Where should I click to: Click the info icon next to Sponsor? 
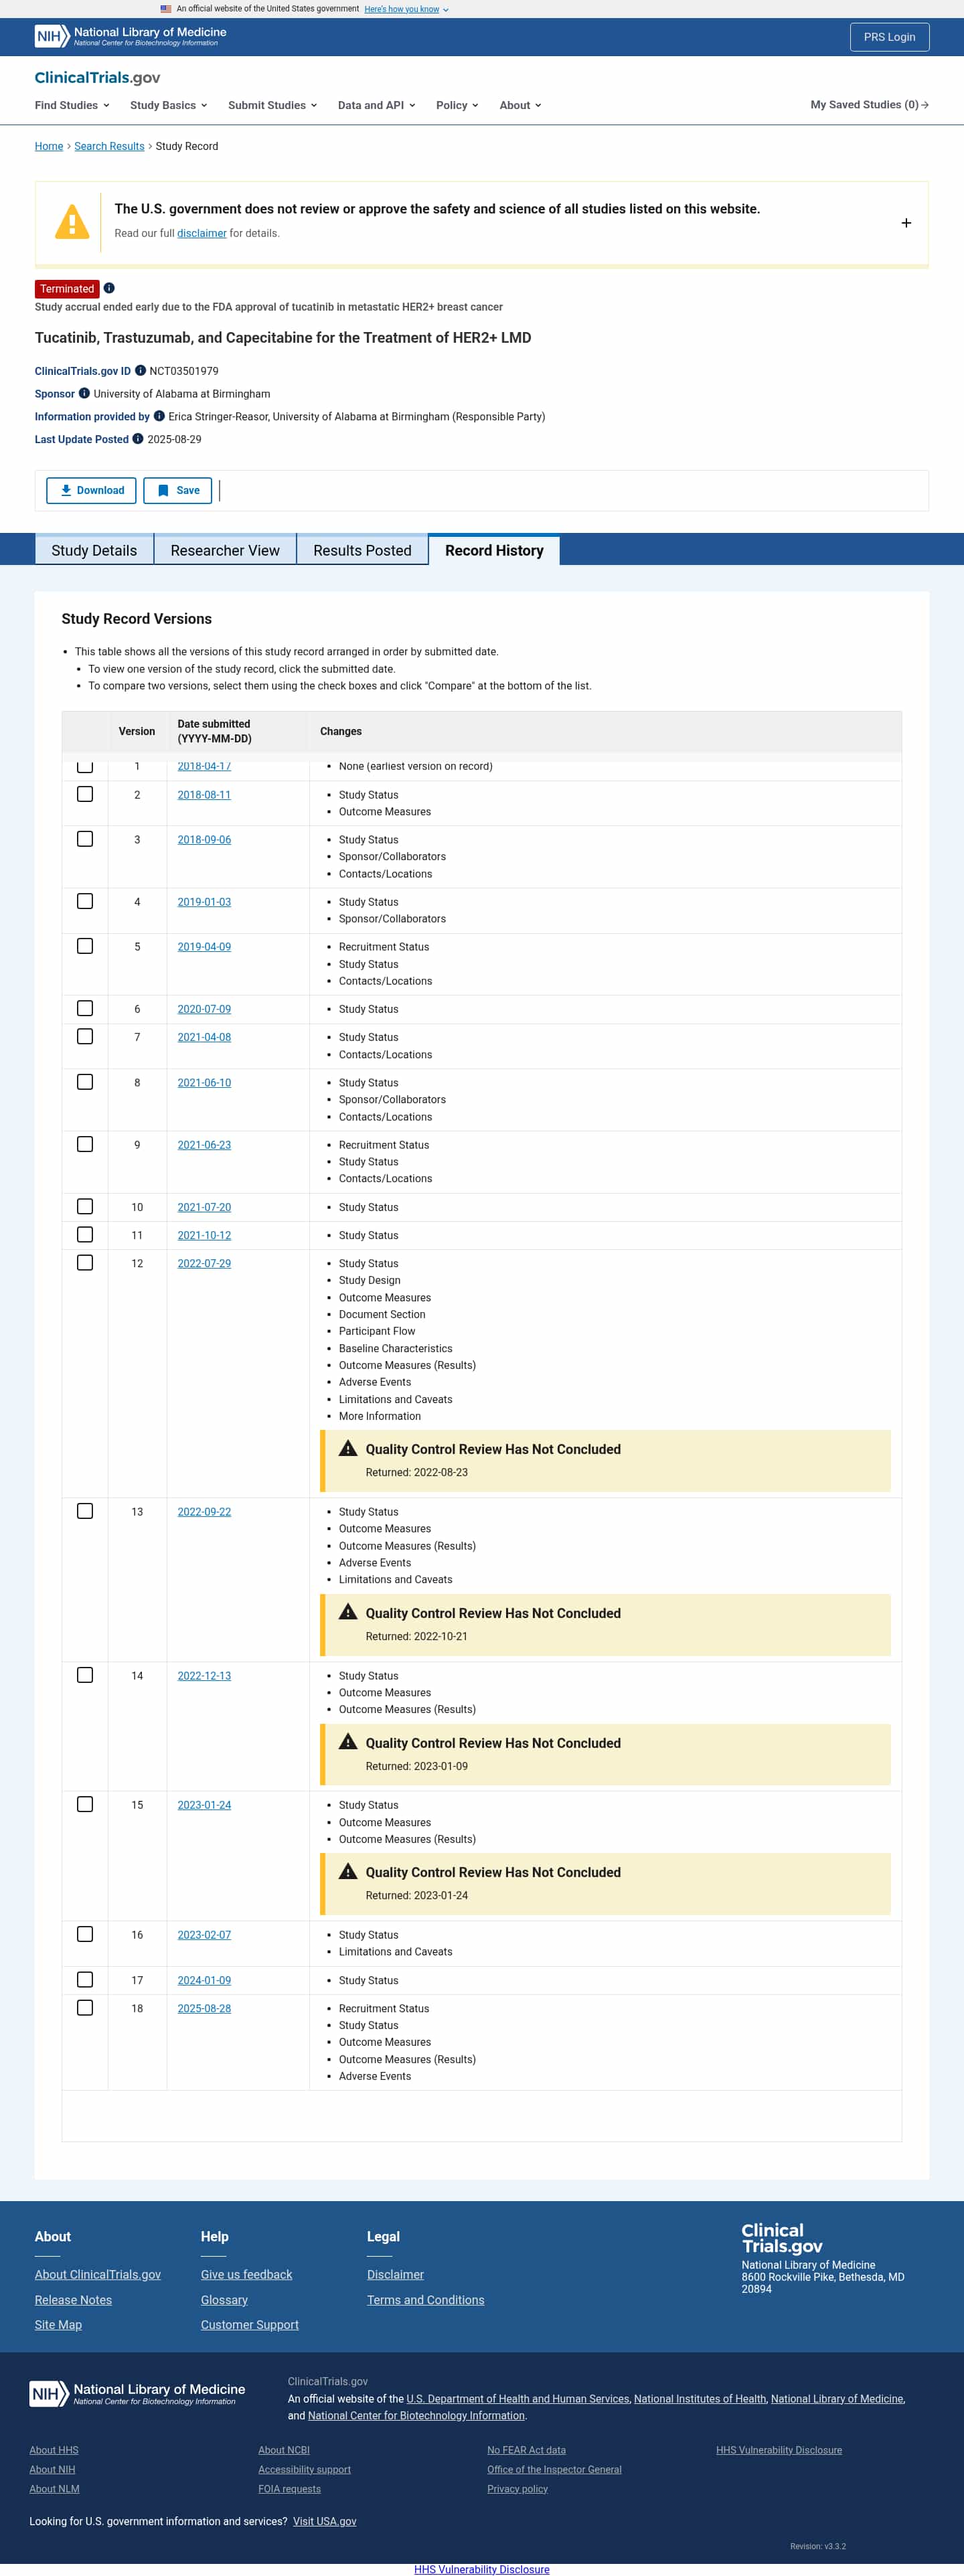(84, 393)
